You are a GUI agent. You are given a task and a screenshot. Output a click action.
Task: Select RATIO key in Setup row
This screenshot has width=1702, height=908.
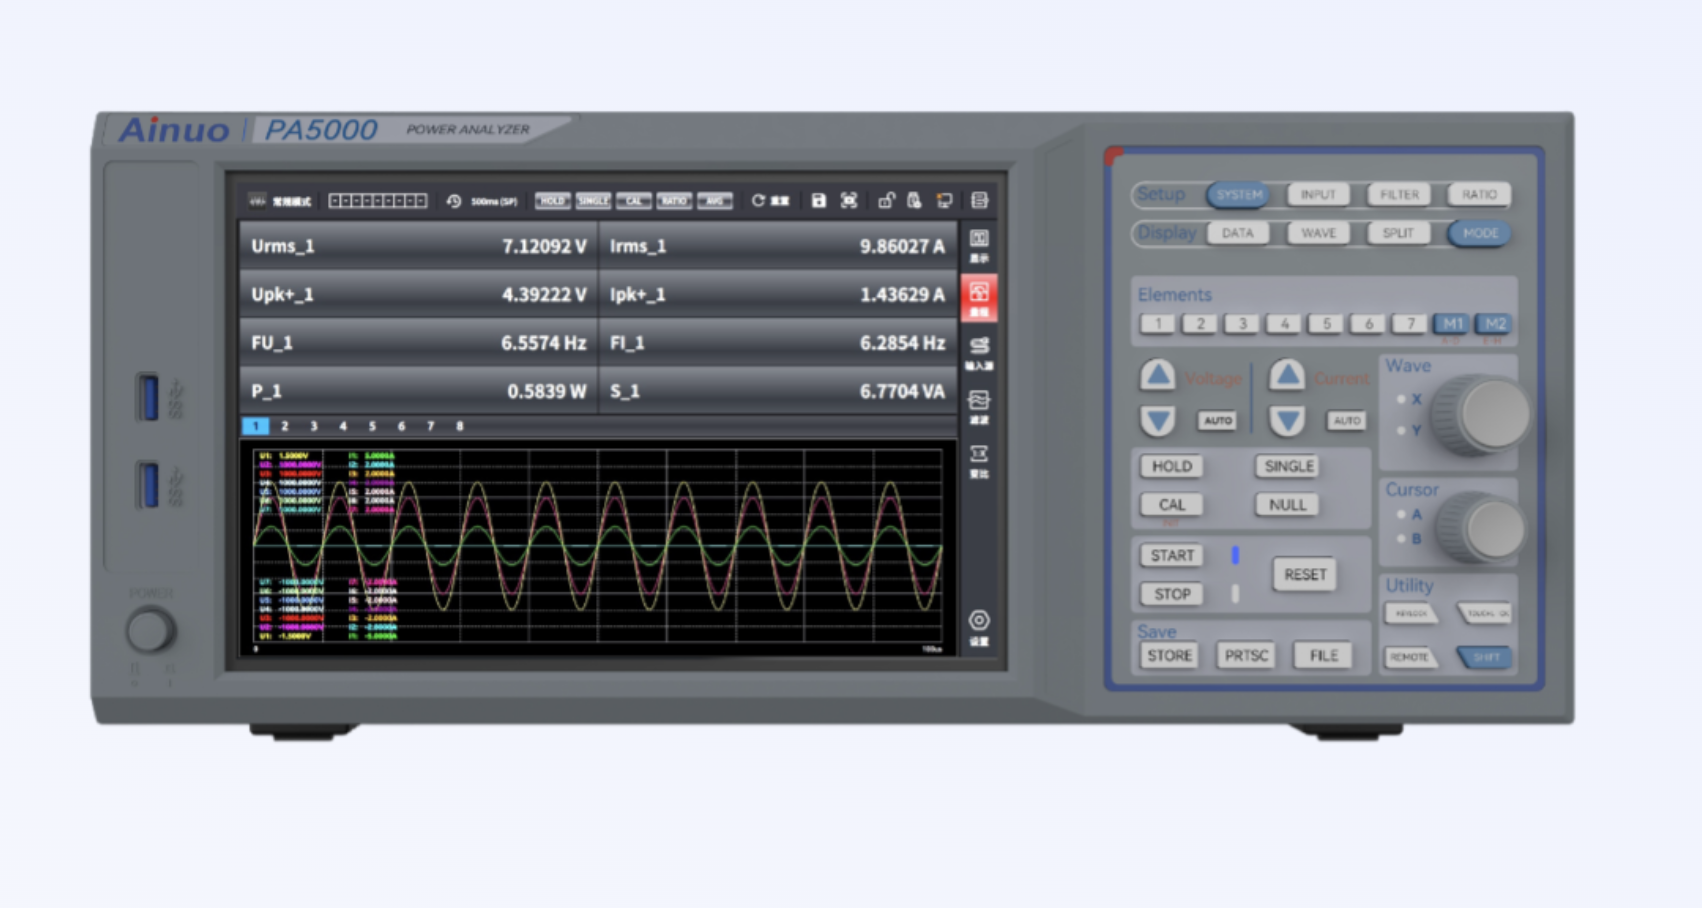coord(1479,194)
